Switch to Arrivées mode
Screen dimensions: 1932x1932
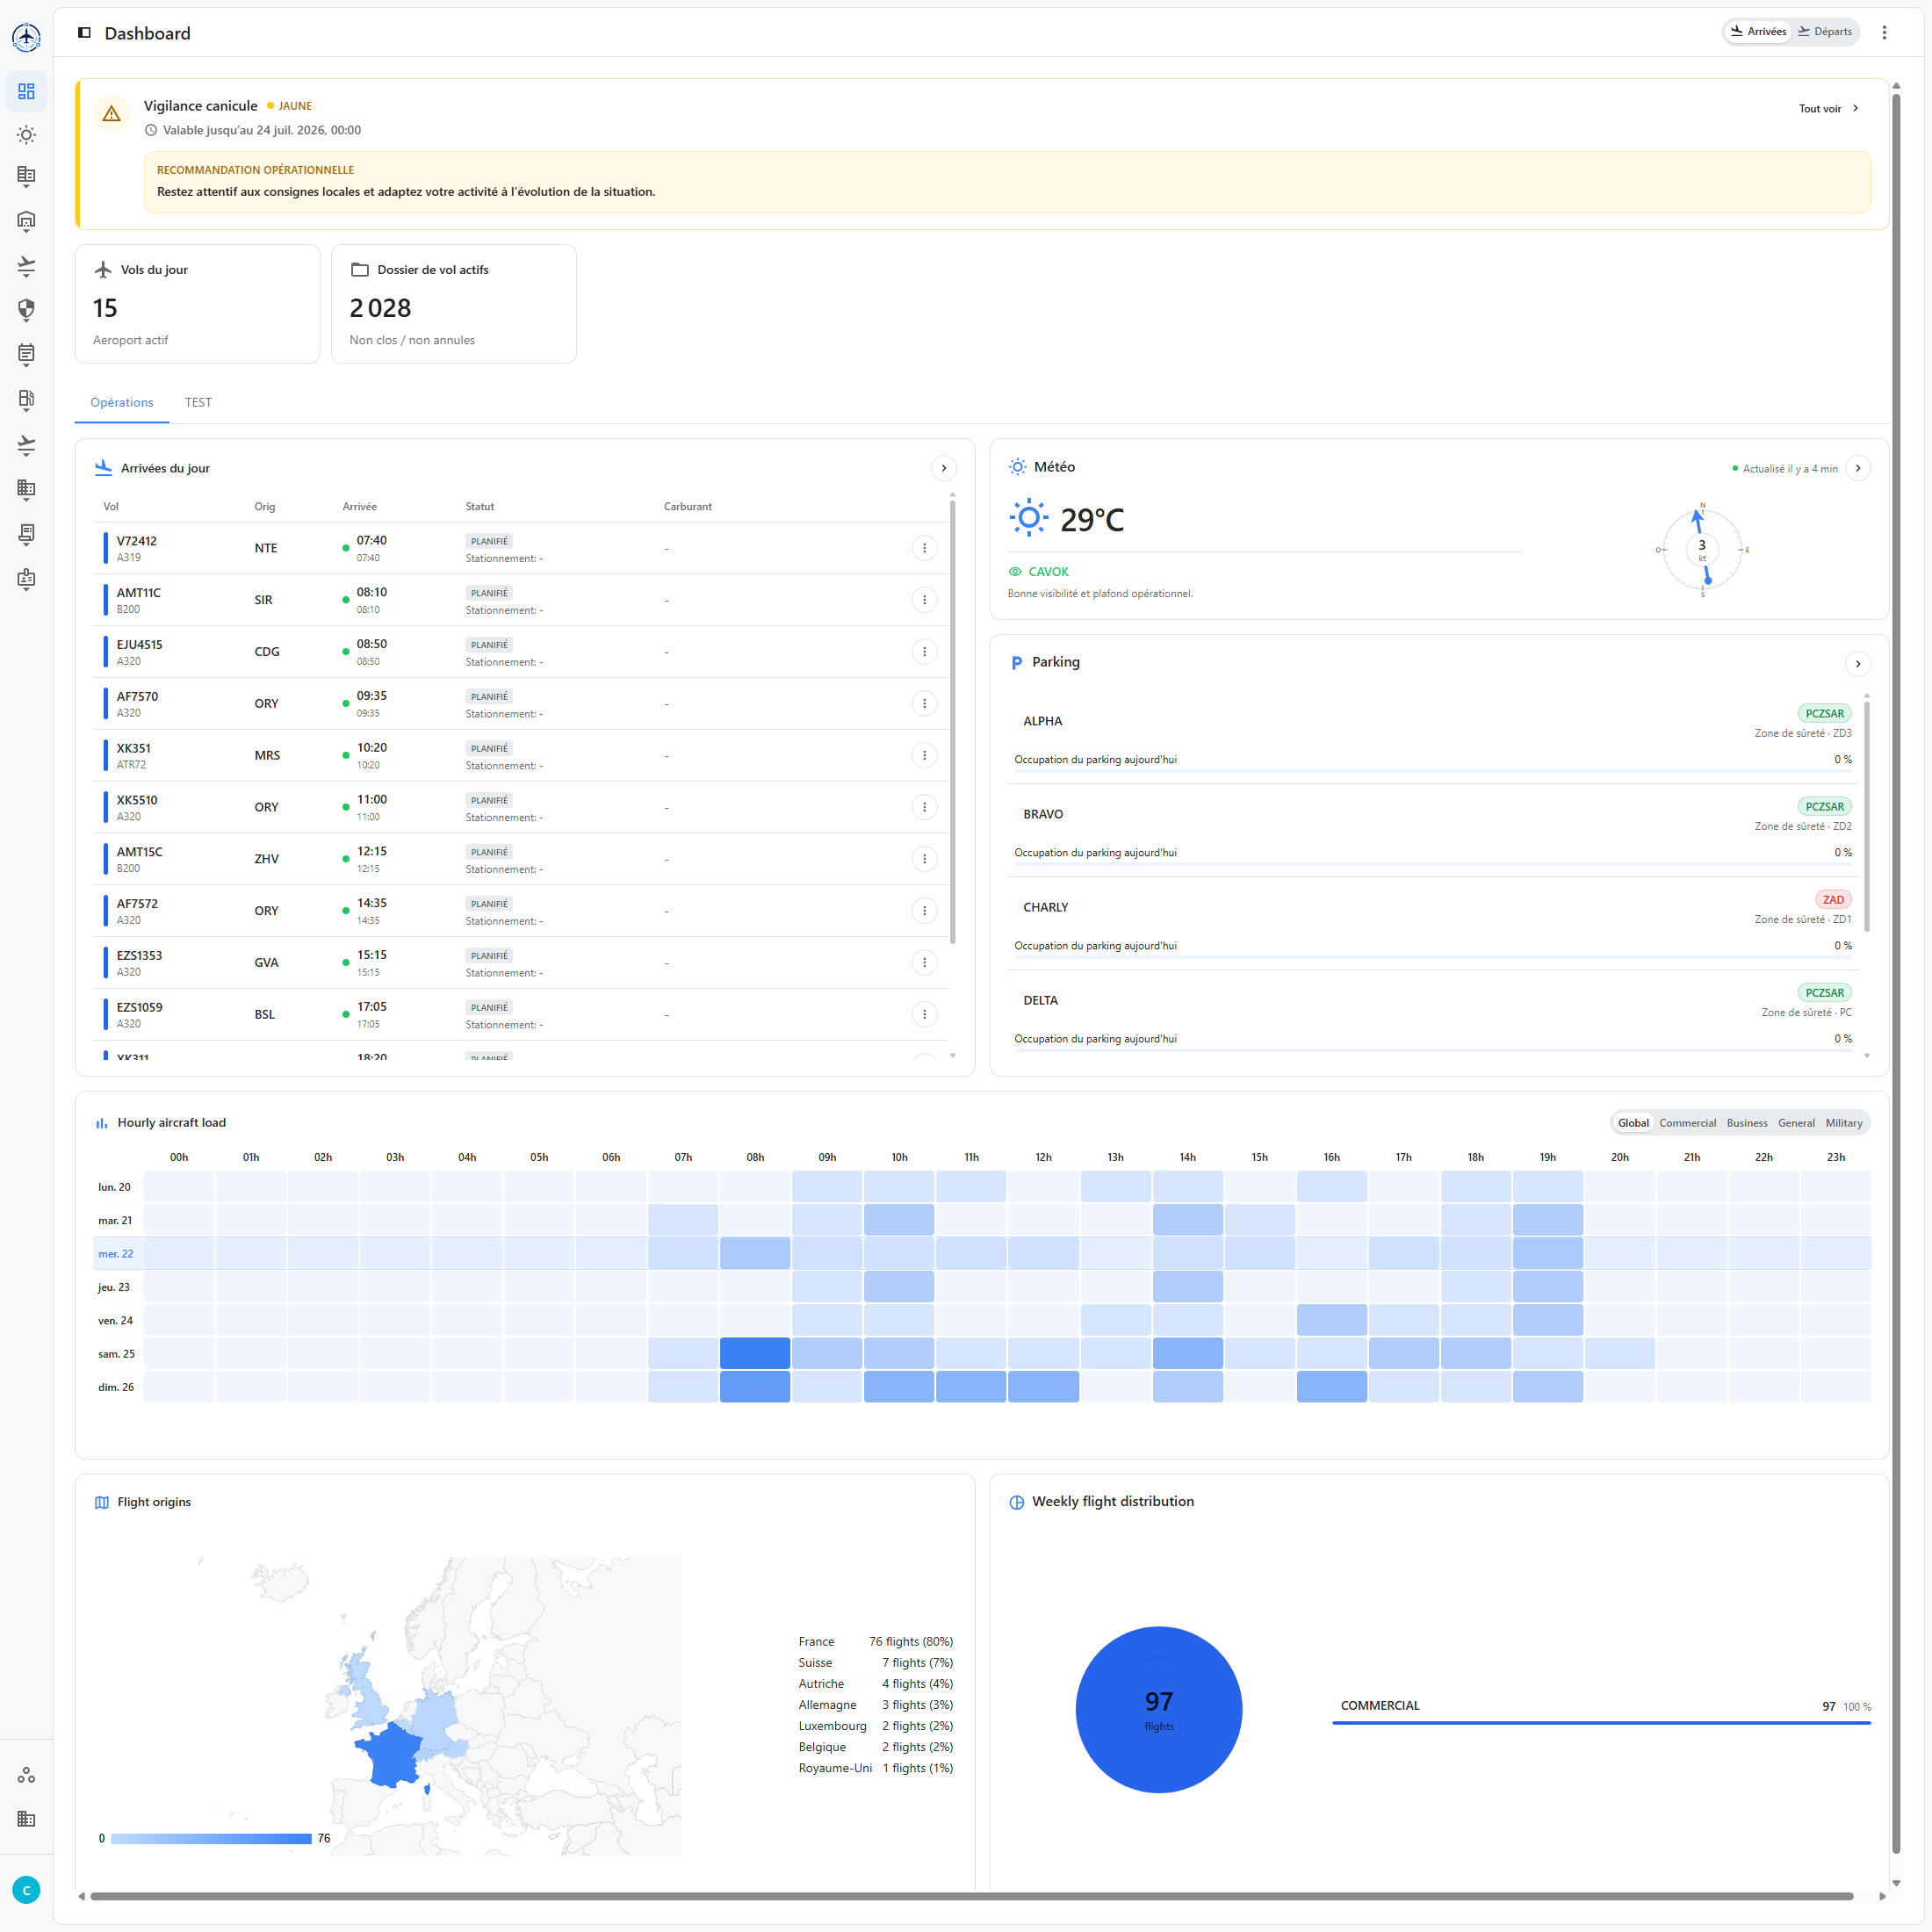tap(1758, 32)
